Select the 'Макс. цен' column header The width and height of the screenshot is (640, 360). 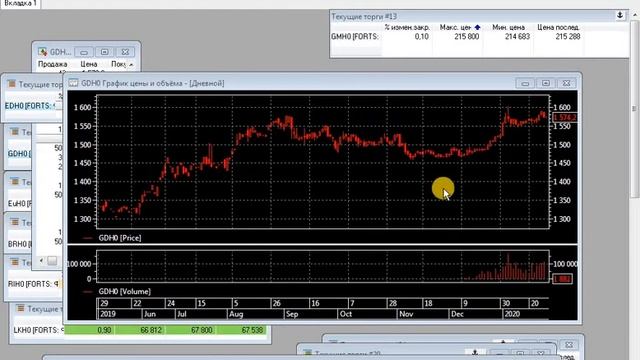pyautogui.click(x=455, y=27)
